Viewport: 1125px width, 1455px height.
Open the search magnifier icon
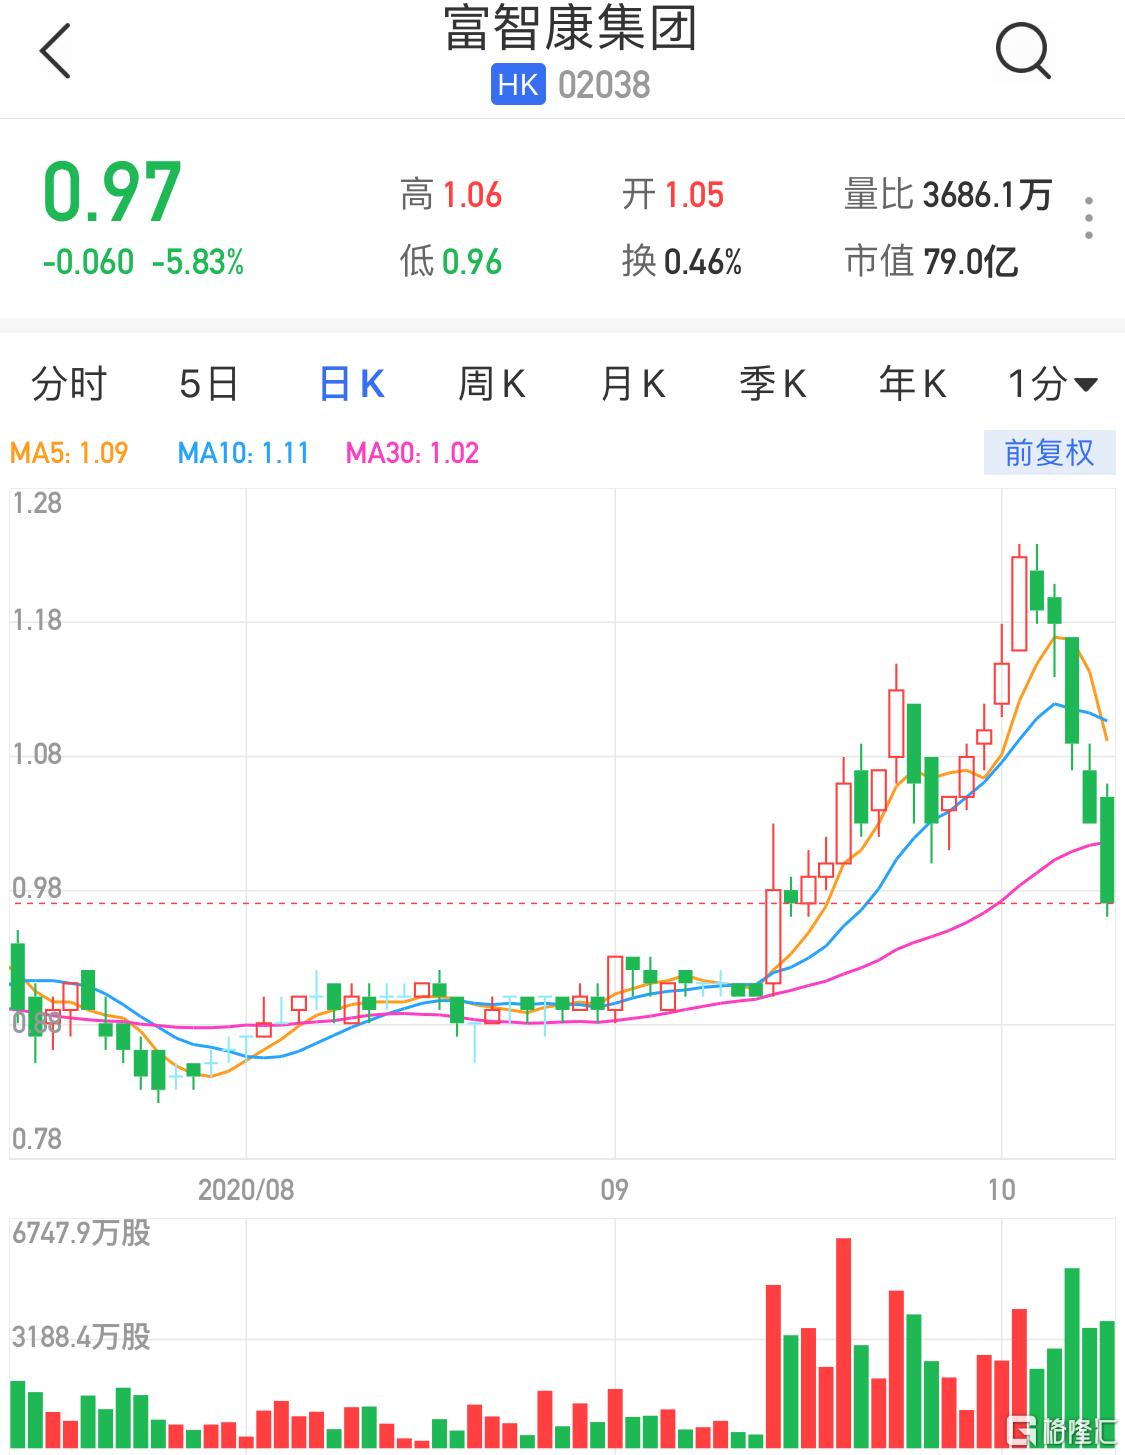pos(1023,50)
